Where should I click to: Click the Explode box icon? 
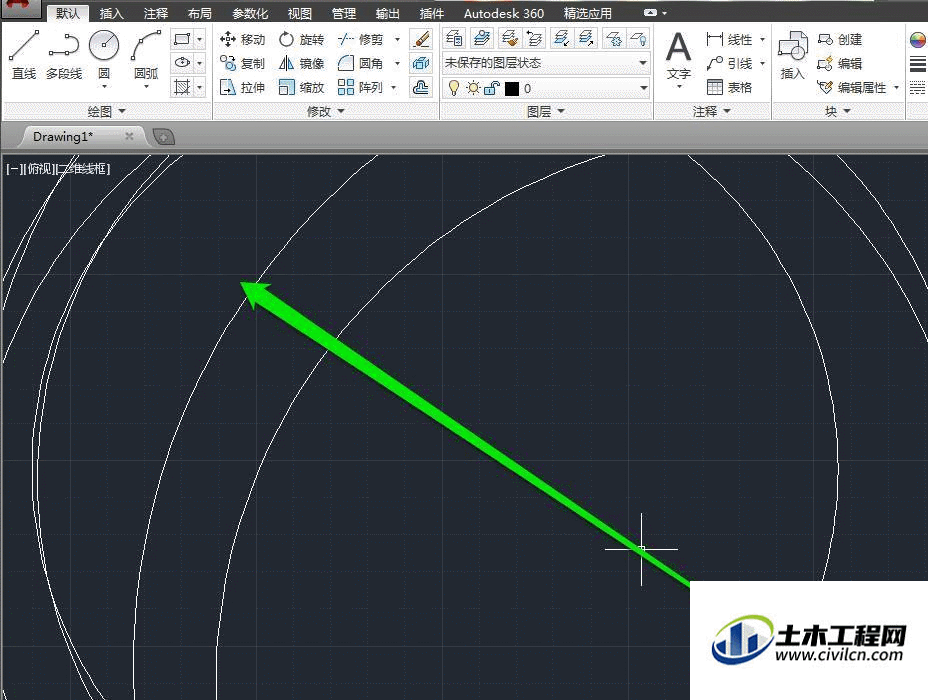pos(421,63)
